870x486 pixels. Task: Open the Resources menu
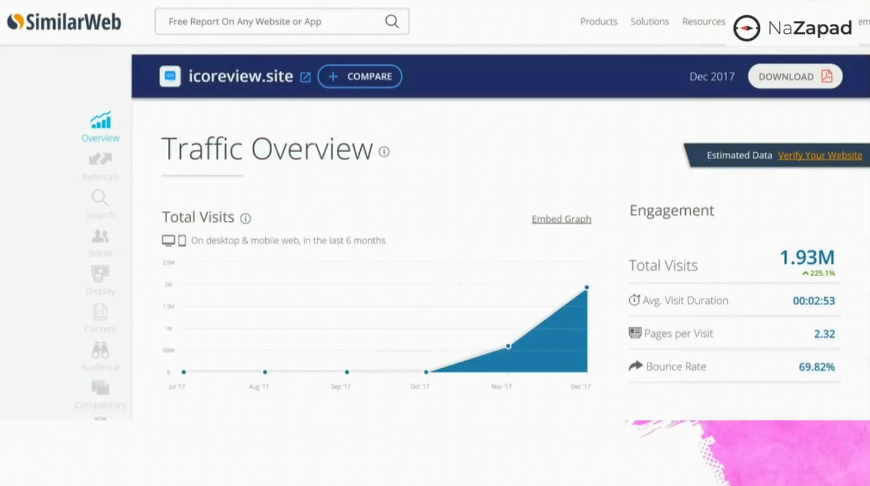[x=704, y=22]
